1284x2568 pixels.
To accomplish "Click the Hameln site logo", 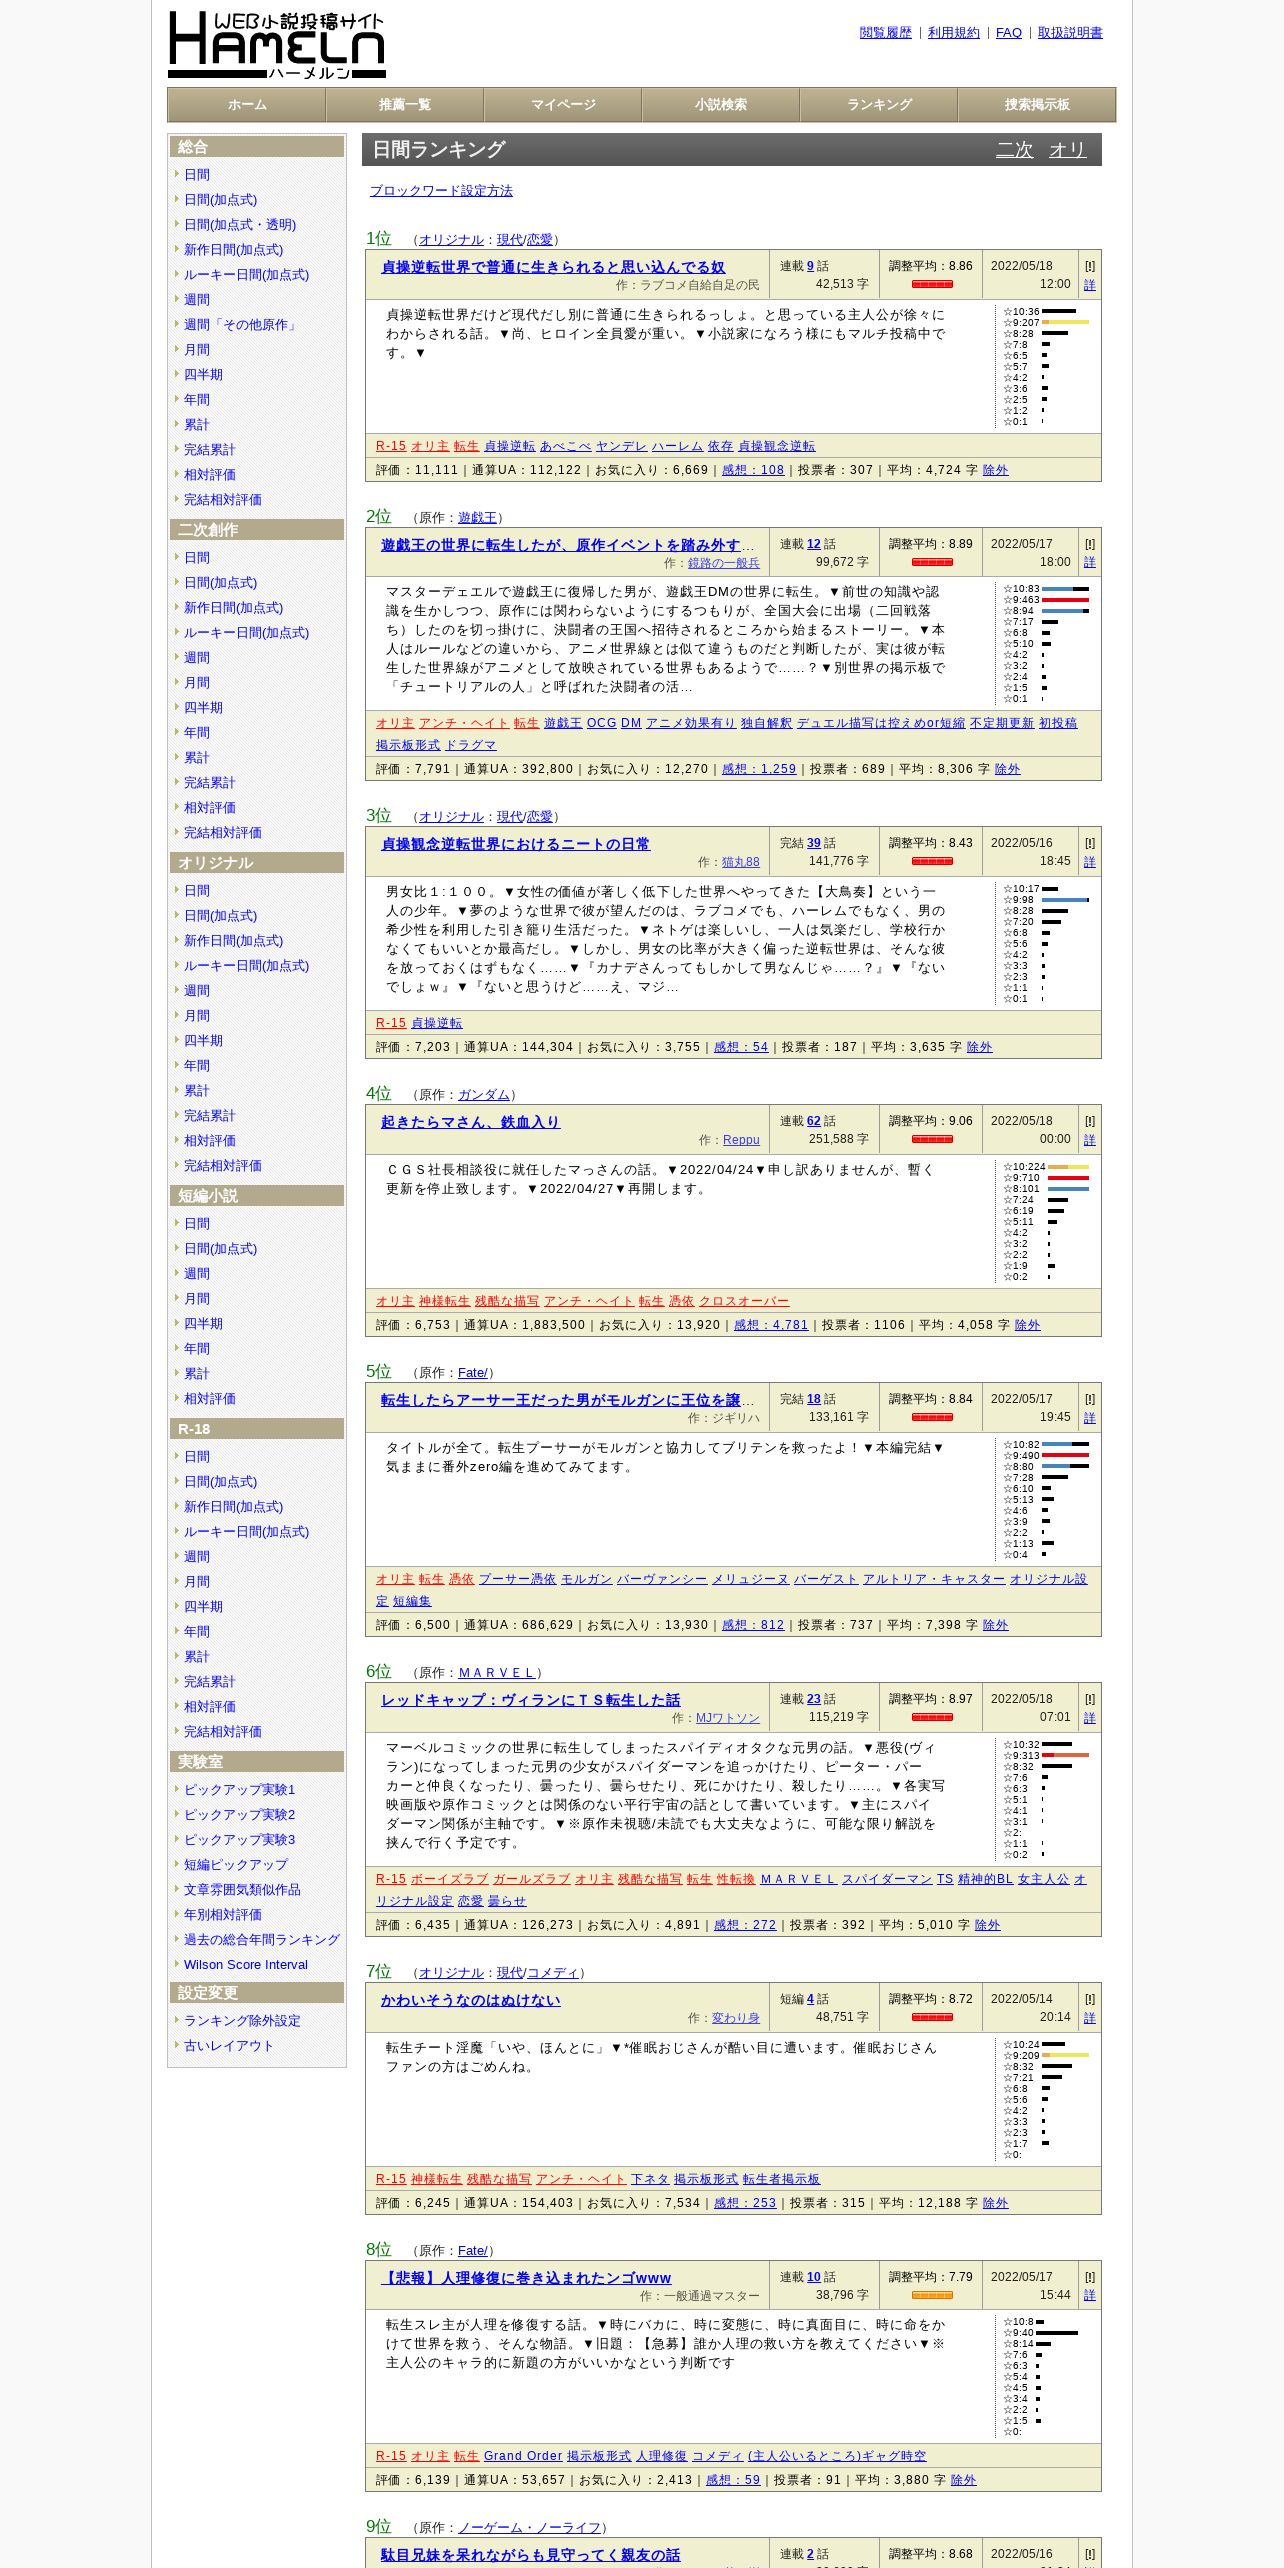I will pyautogui.click(x=277, y=45).
